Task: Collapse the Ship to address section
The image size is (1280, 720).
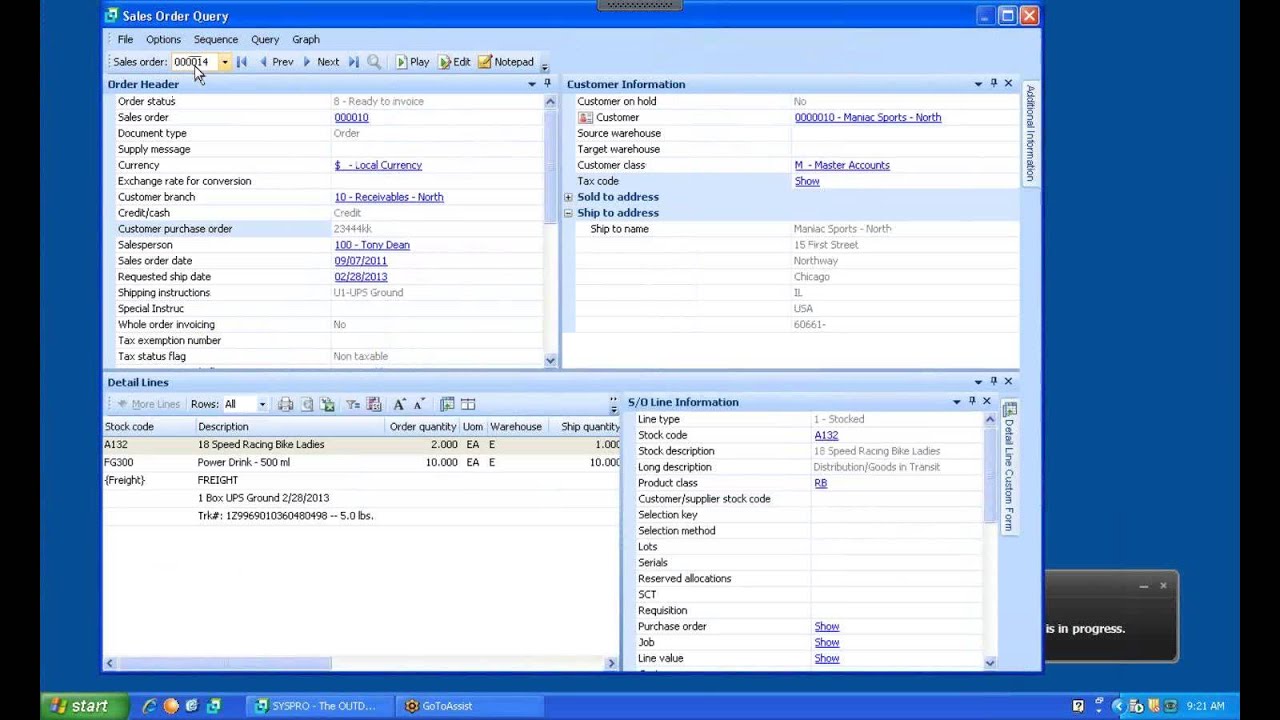Action: coord(568,213)
